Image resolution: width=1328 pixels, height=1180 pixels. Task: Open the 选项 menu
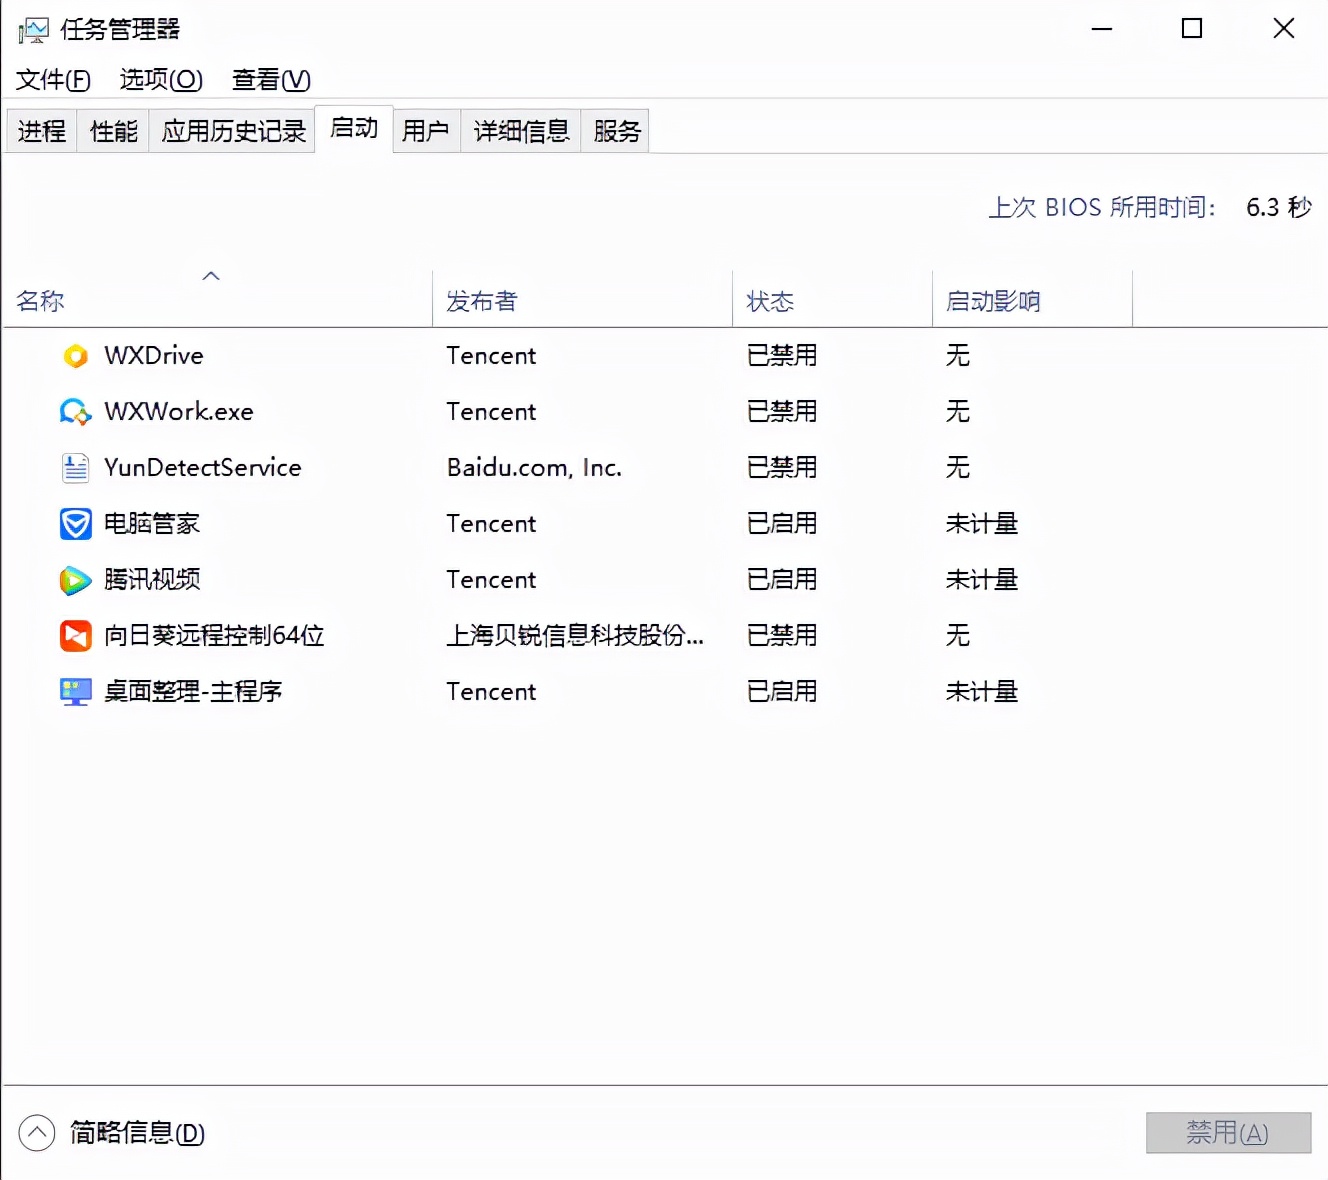tap(159, 79)
